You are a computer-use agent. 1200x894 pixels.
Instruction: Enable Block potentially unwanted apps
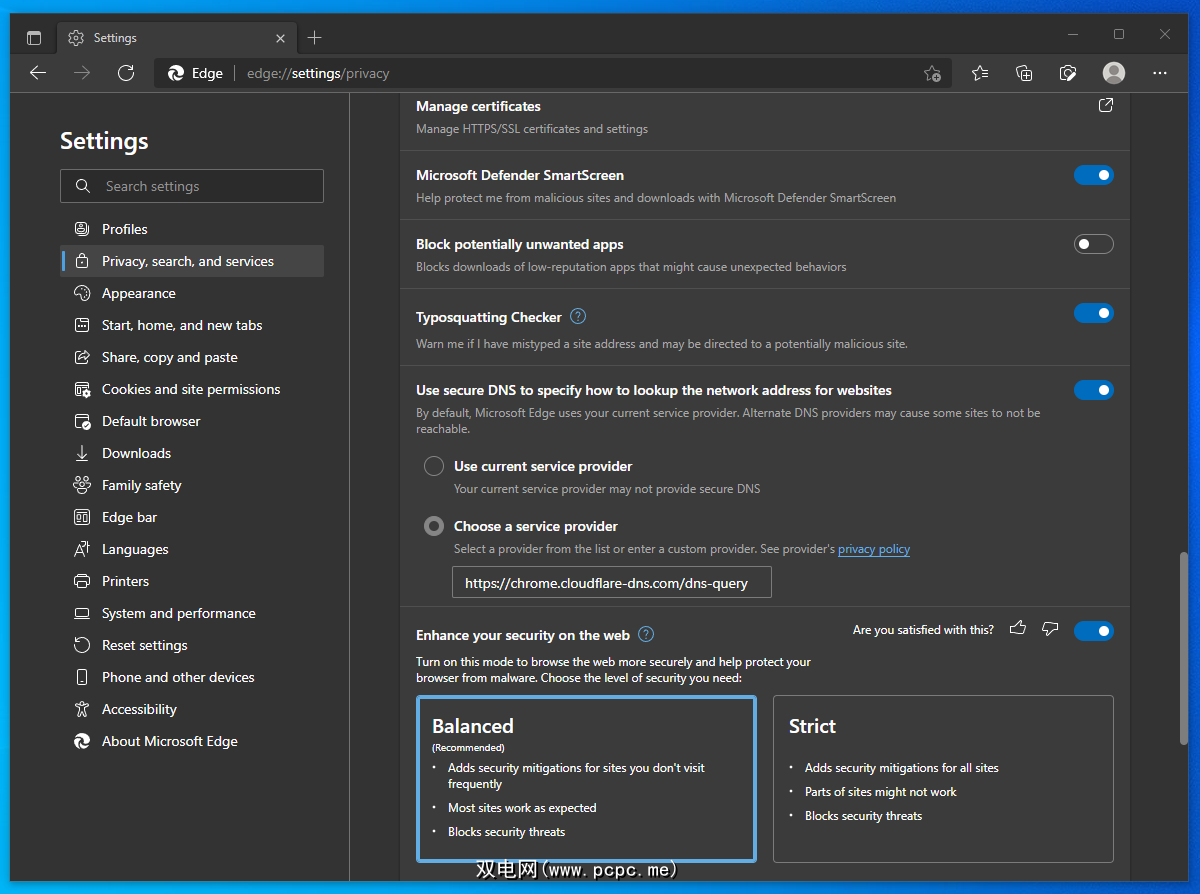[1093, 244]
